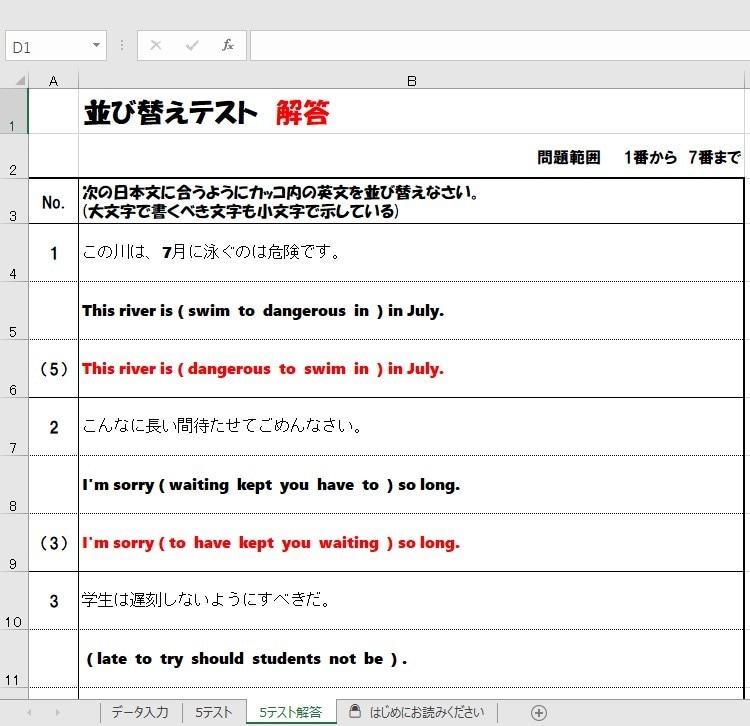Select row 8 header
This screenshot has height=726, width=750.
click(x=14, y=484)
